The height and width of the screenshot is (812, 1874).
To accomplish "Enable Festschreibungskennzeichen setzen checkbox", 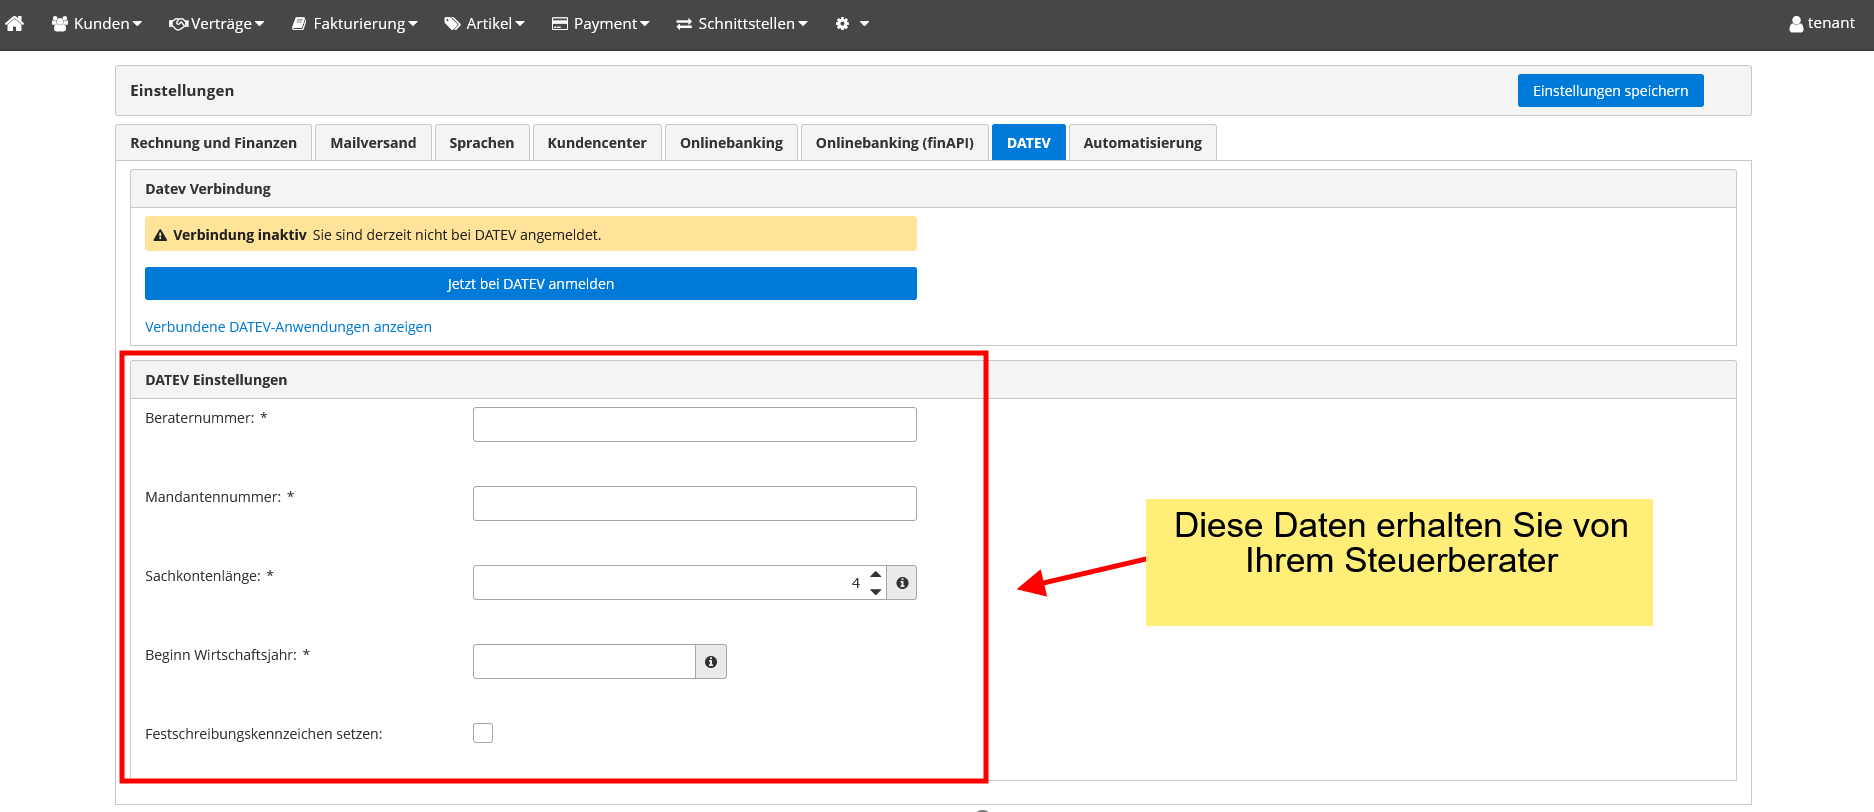I will click(483, 733).
